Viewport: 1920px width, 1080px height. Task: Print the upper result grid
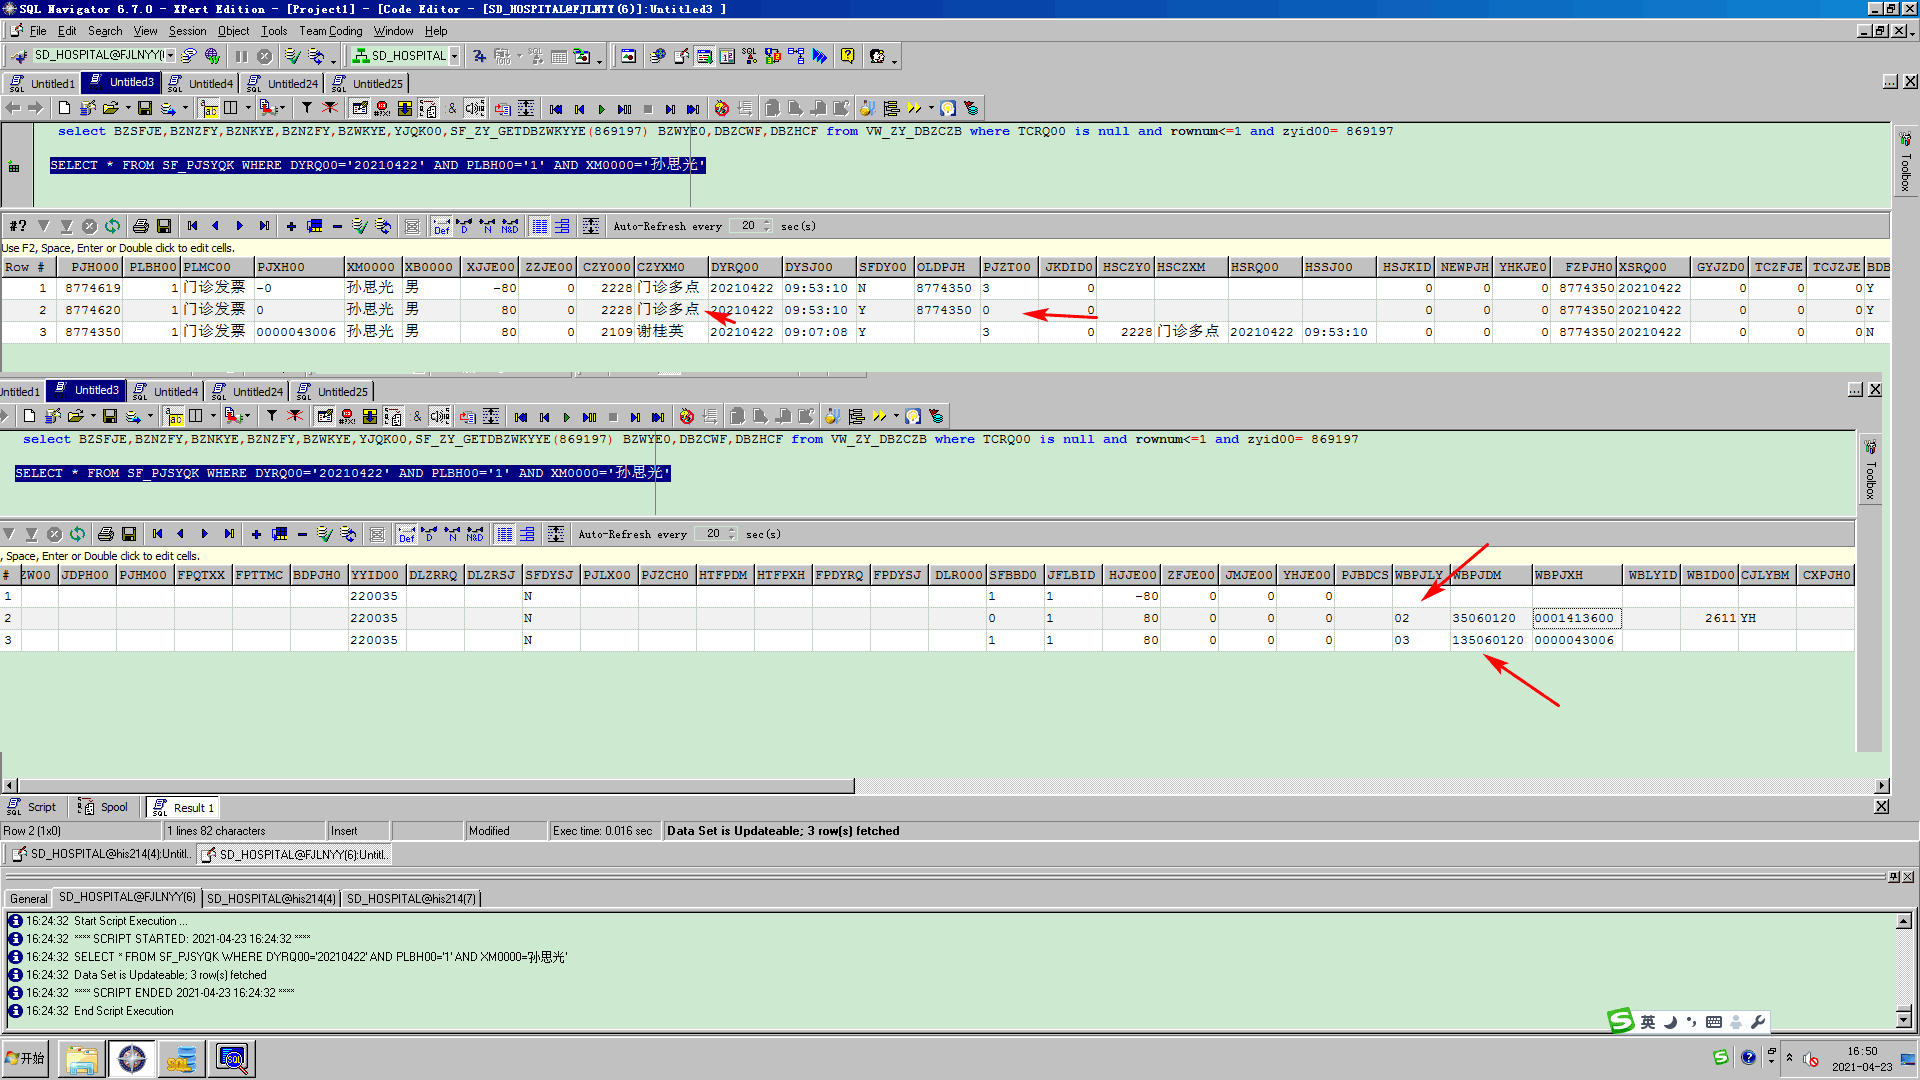(x=141, y=226)
